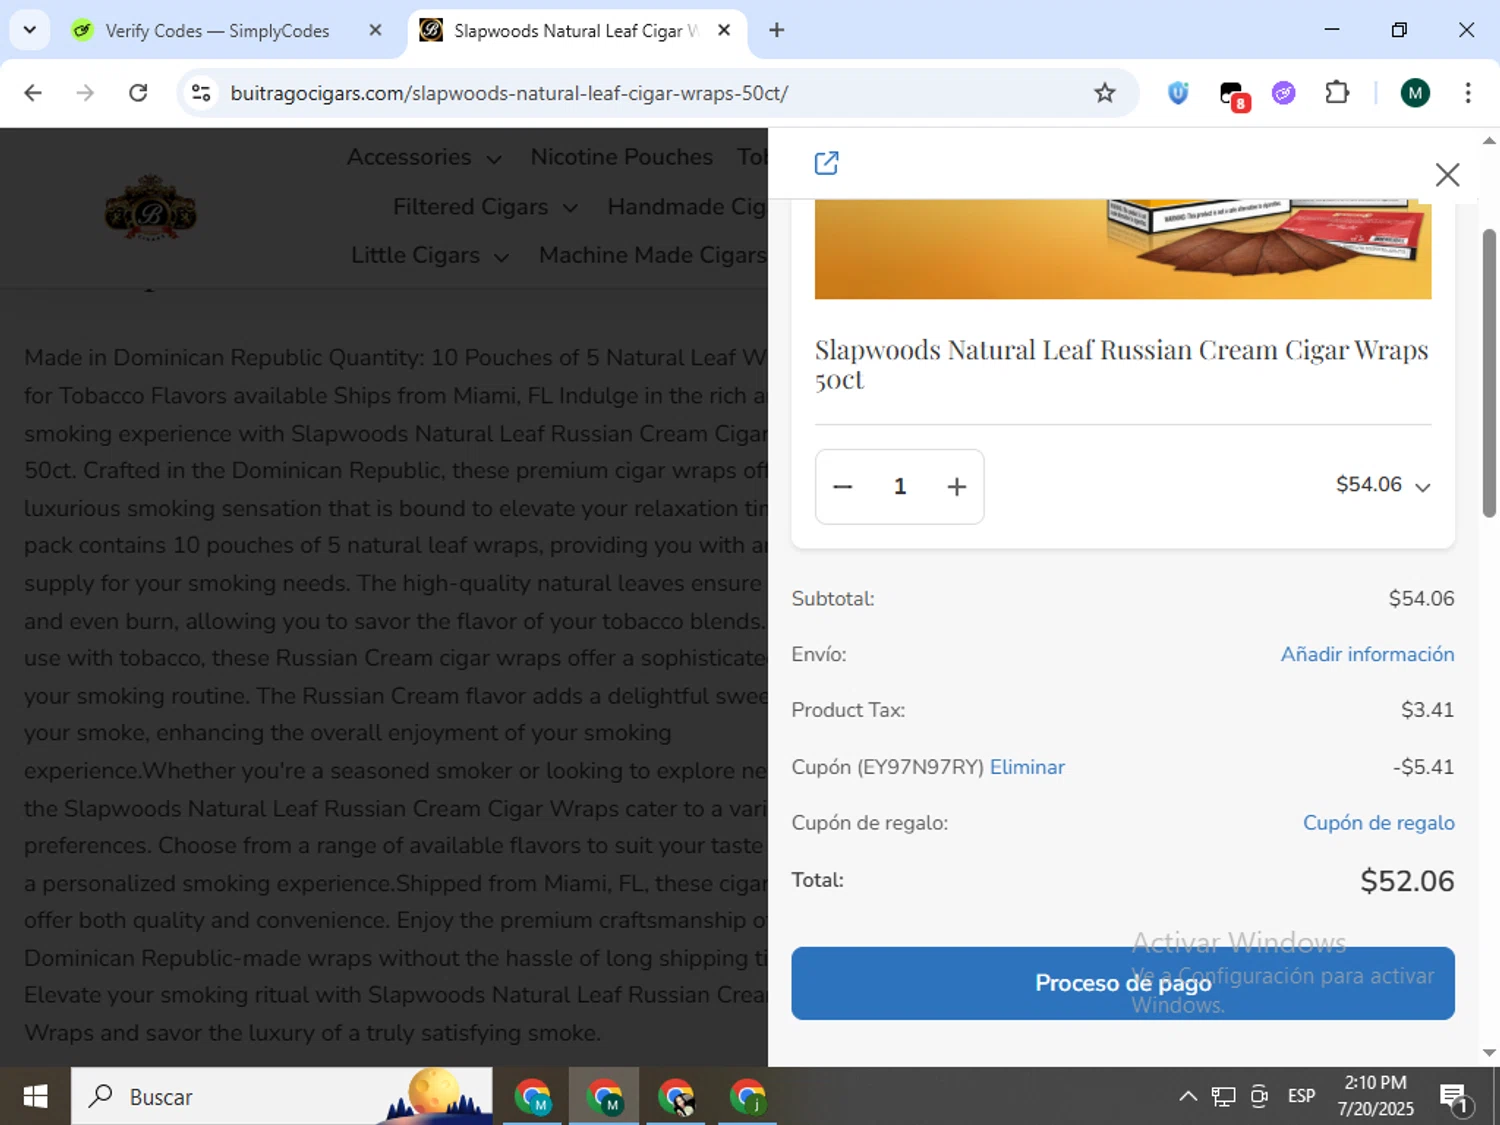Click the Subtotal $54.06 amount
Screen dimensions: 1500x1125
pyautogui.click(x=1421, y=599)
